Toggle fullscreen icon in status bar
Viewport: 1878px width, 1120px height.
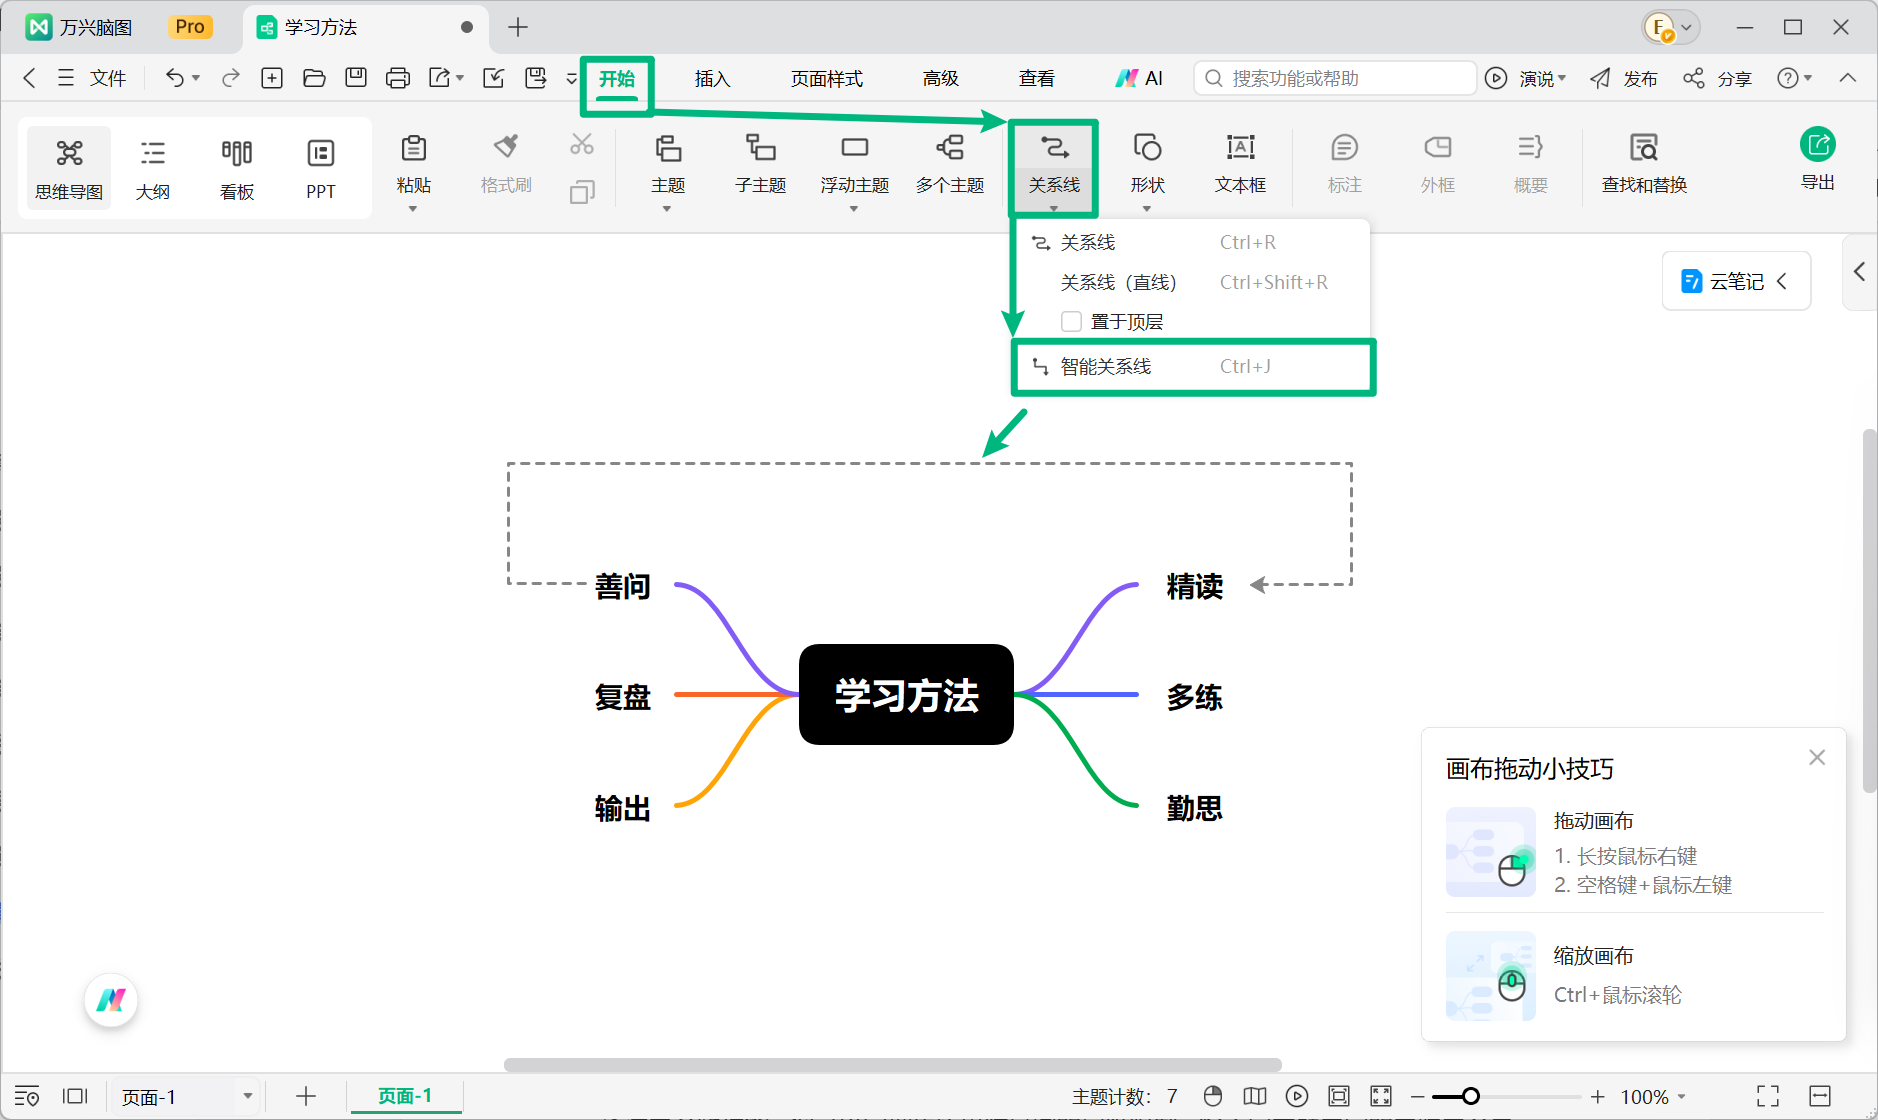coord(1768,1096)
